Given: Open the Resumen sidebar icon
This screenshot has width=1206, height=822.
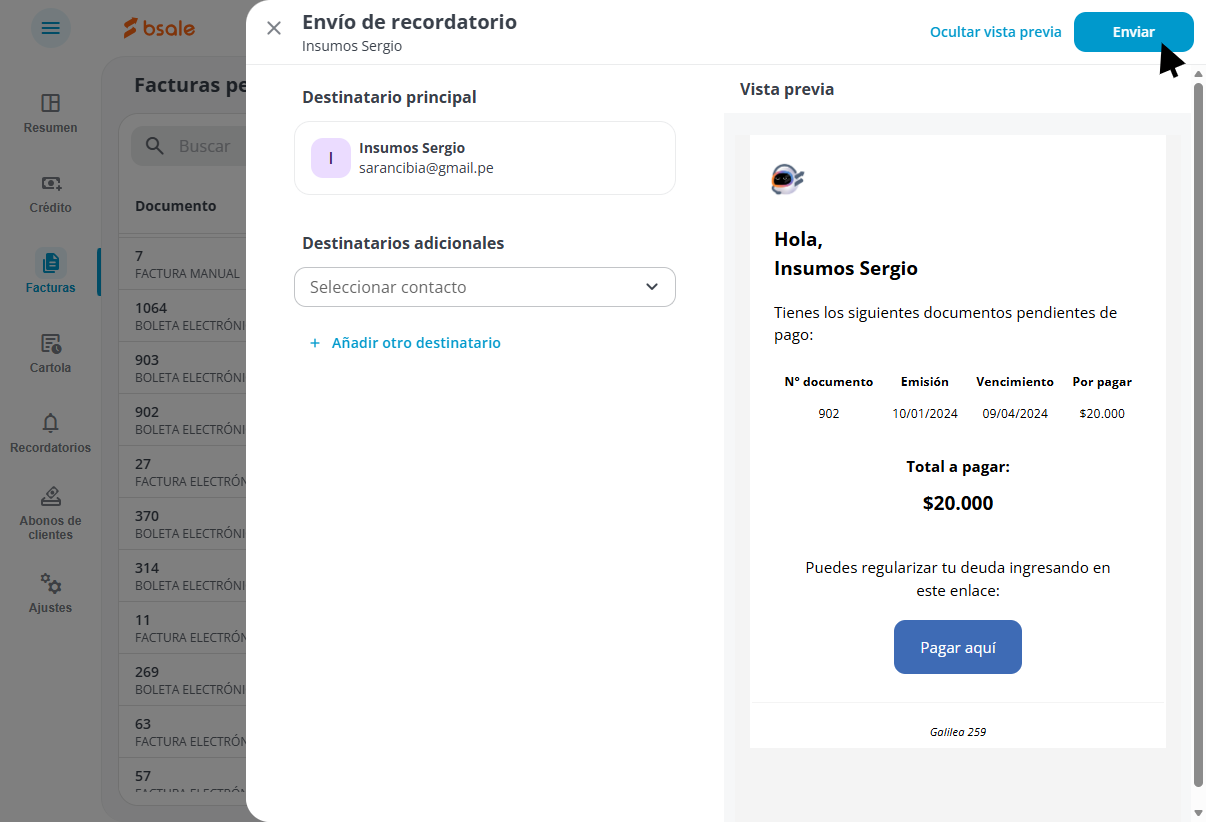Looking at the screenshot, I should coord(50,103).
